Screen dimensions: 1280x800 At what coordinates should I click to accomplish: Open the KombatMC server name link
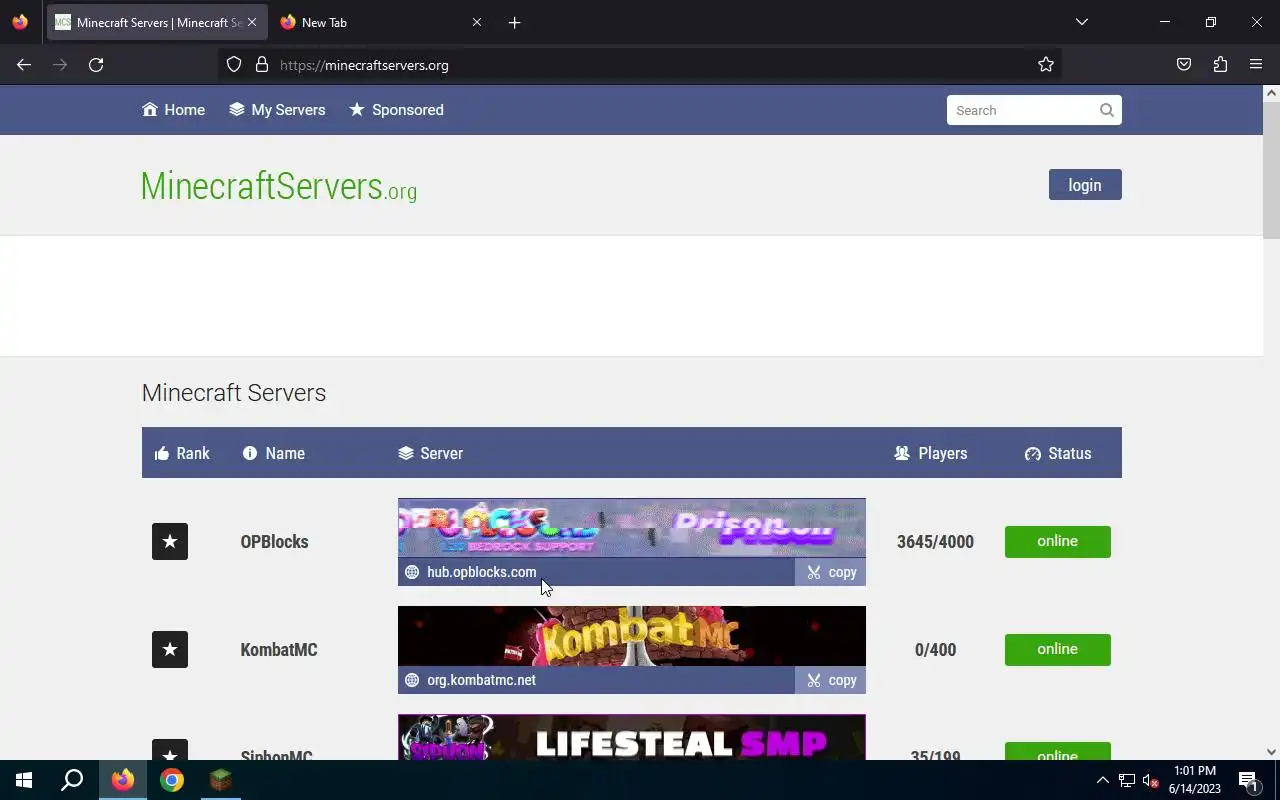click(279, 649)
